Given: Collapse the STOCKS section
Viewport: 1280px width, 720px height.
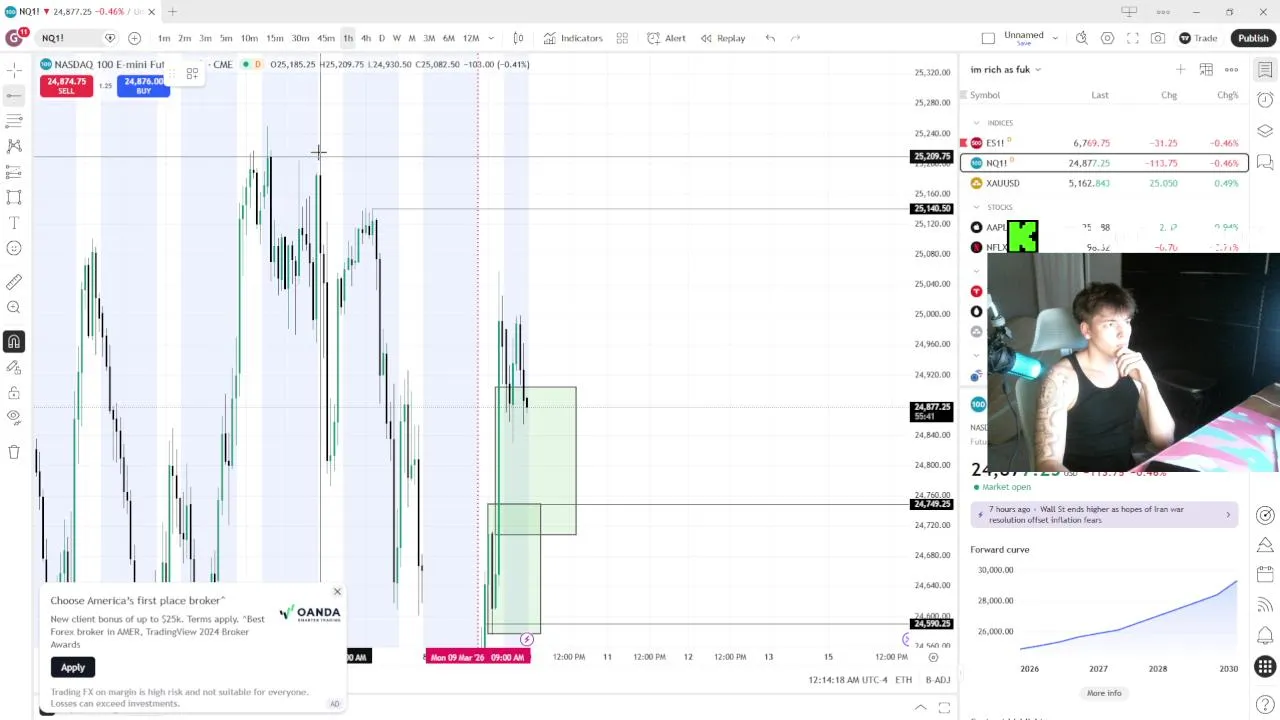Looking at the screenshot, I should click(x=977, y=207).
